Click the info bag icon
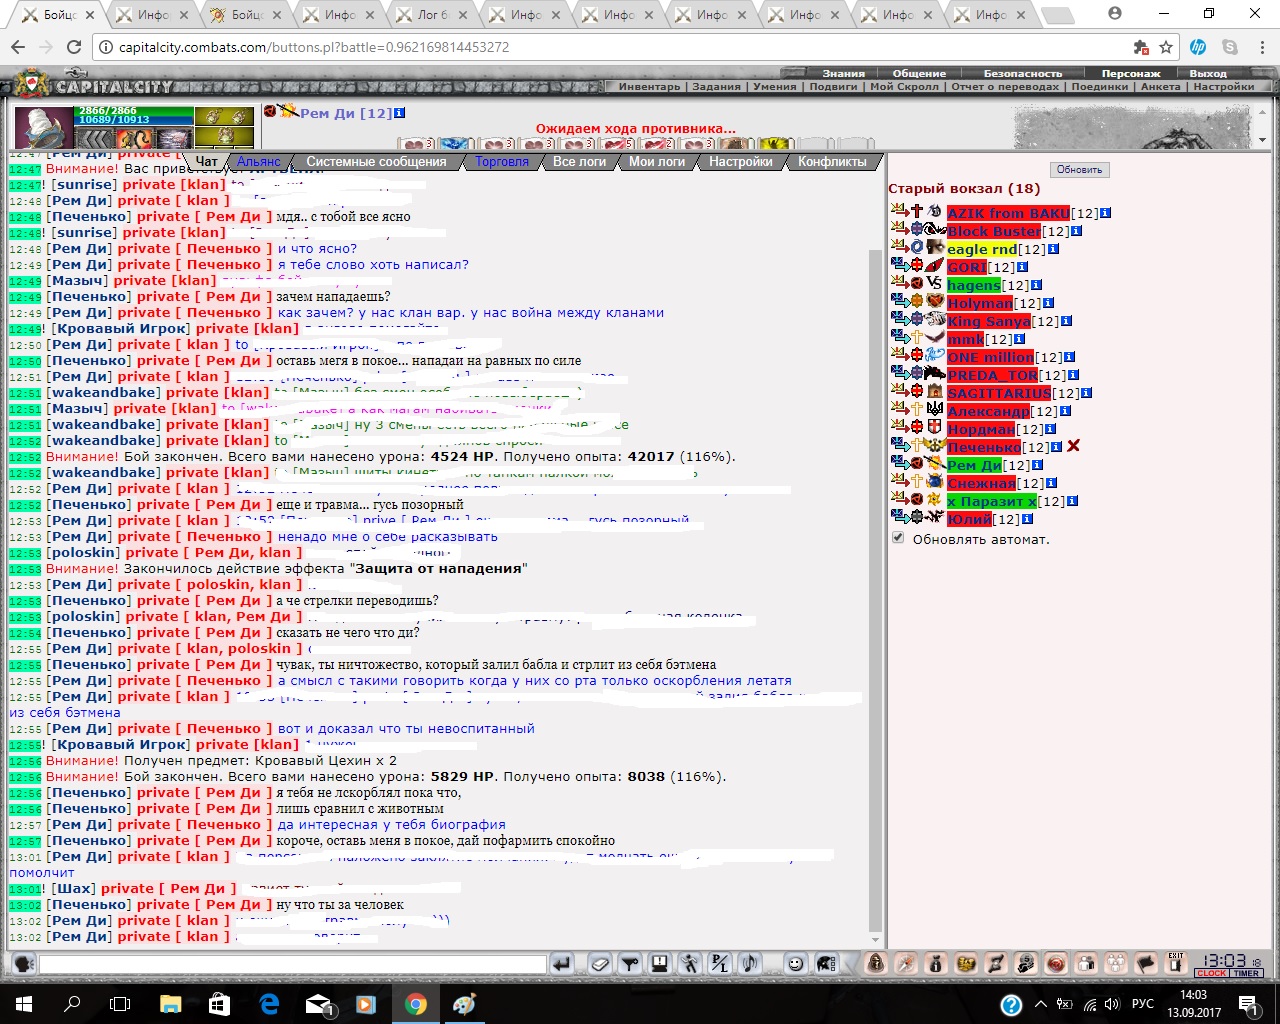This screenshot has height=1024, width=1280. click(936, 964)
